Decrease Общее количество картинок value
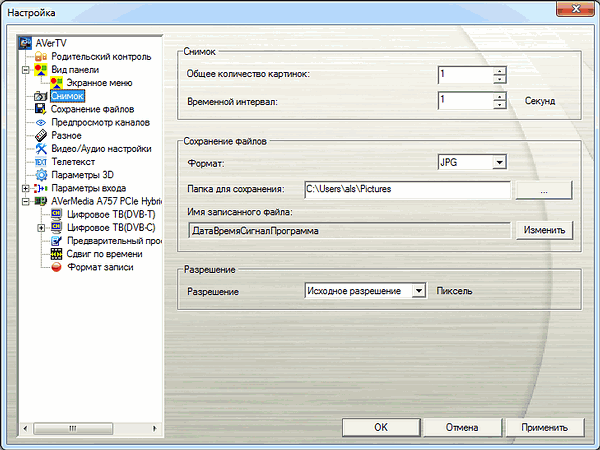 point(499,79)
